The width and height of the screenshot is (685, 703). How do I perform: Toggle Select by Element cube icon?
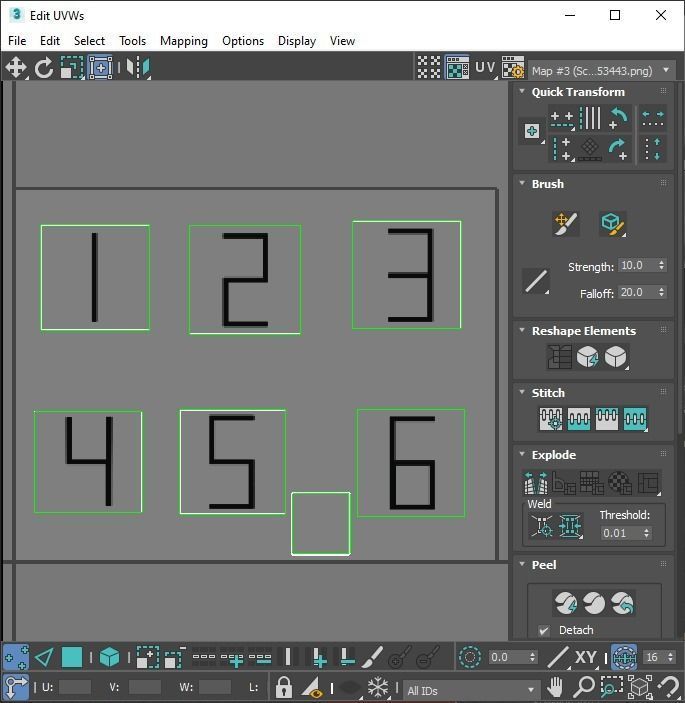(x=109, y=657)
